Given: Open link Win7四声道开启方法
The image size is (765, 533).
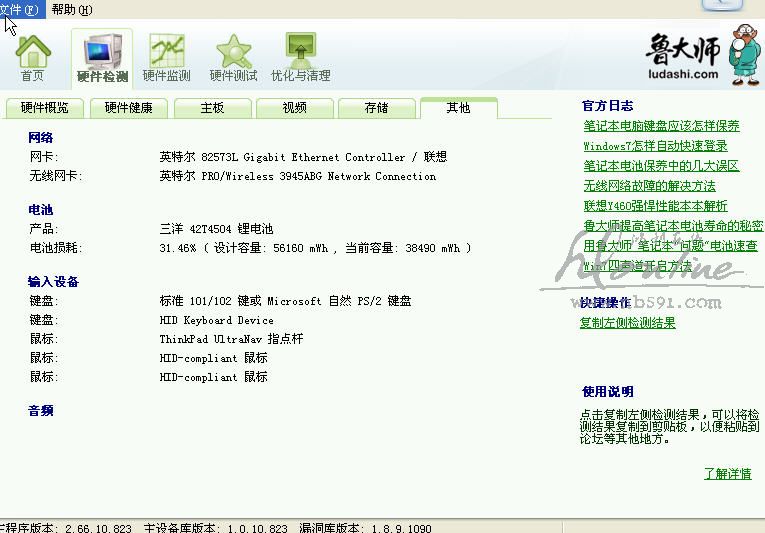Looking at the screenshot, I should tap(638, 266).
